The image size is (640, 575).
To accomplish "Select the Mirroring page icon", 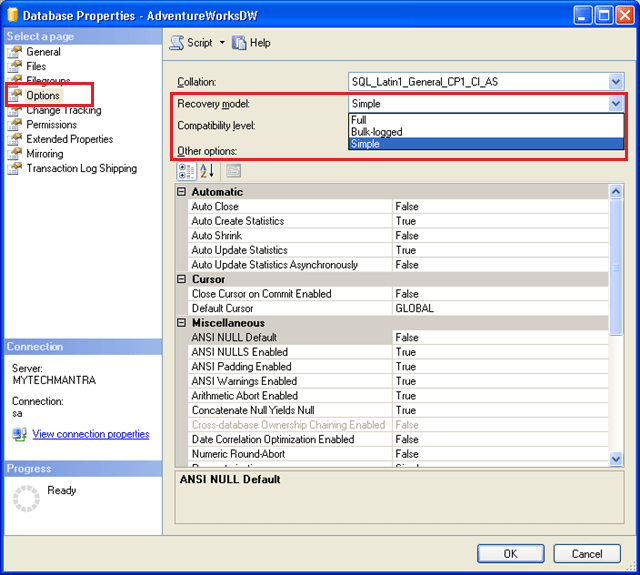I will tap(15, 154).
